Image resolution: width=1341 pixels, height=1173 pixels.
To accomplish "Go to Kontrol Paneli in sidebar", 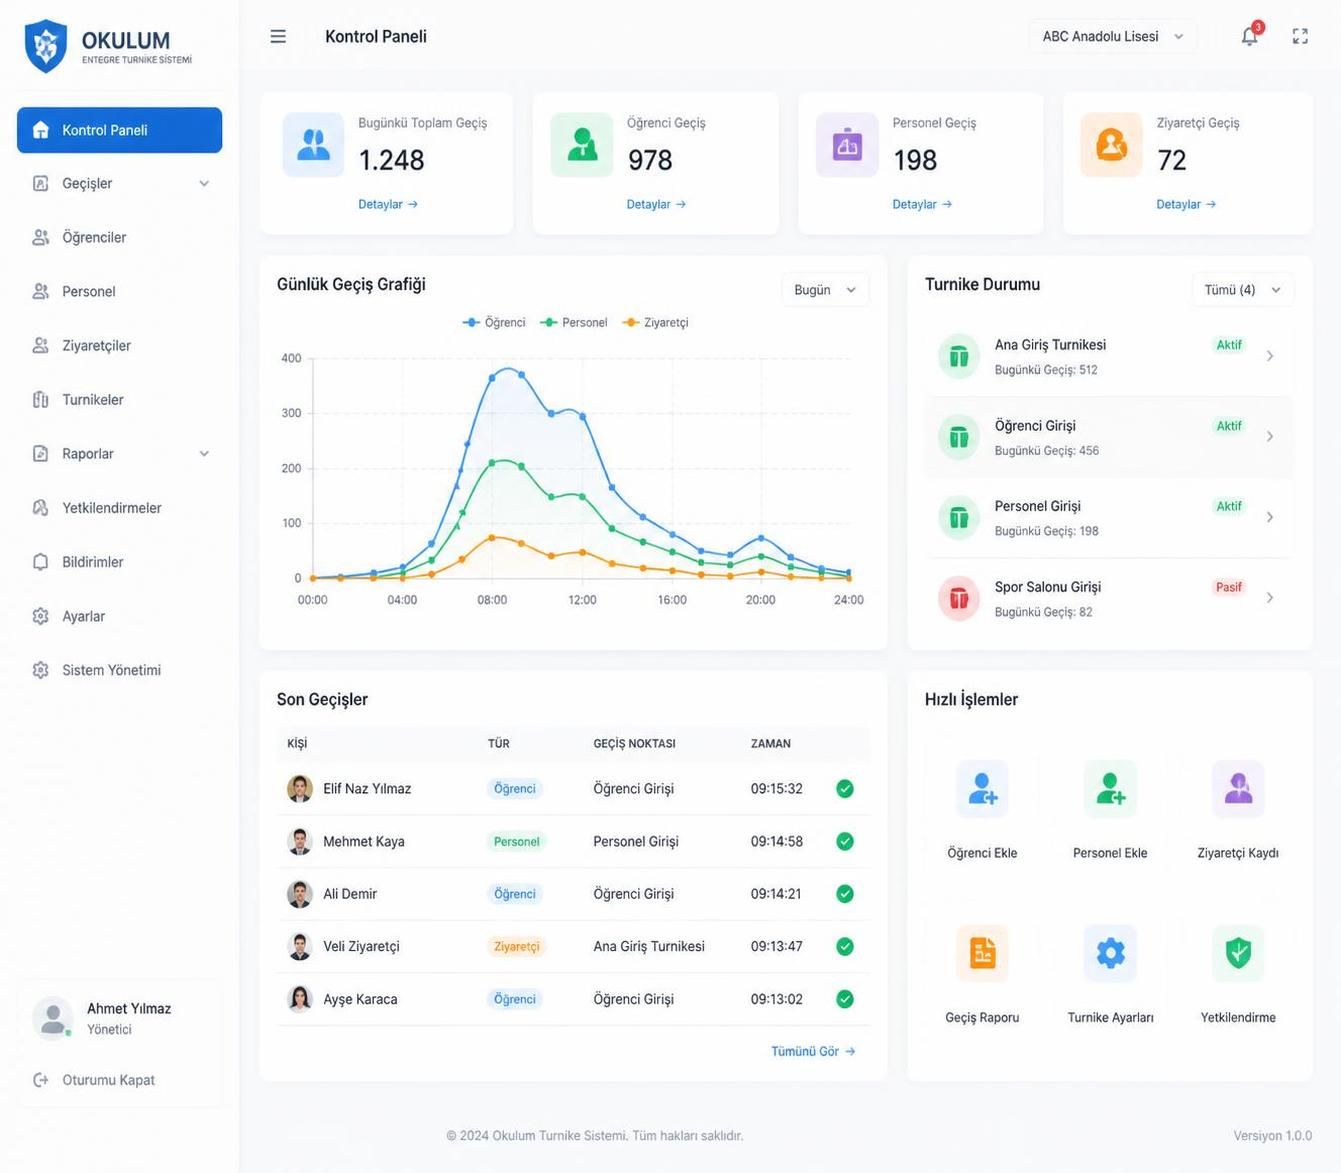I will [x=120, y=130].
